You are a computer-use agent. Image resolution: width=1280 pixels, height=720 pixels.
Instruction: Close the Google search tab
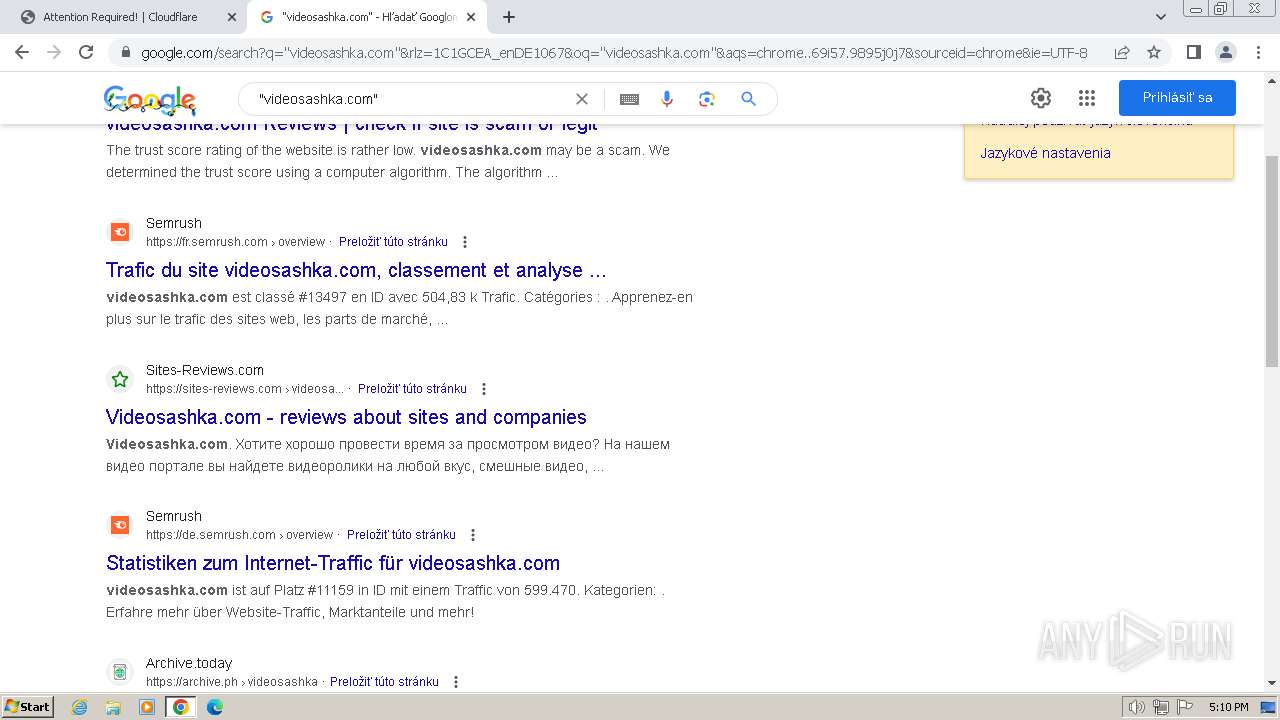pos(471,17)
